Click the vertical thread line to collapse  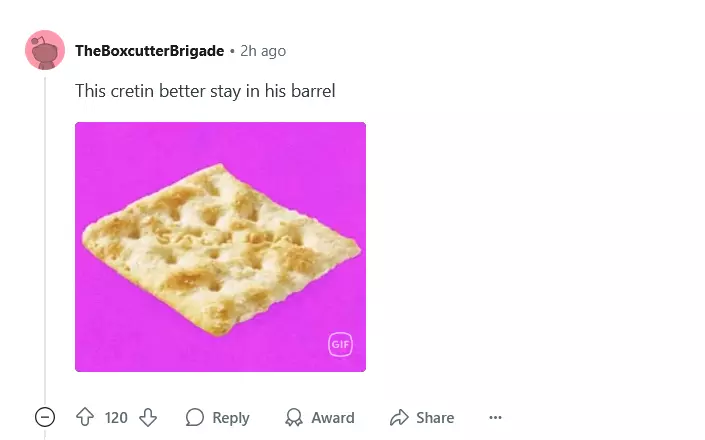[45, 238]
